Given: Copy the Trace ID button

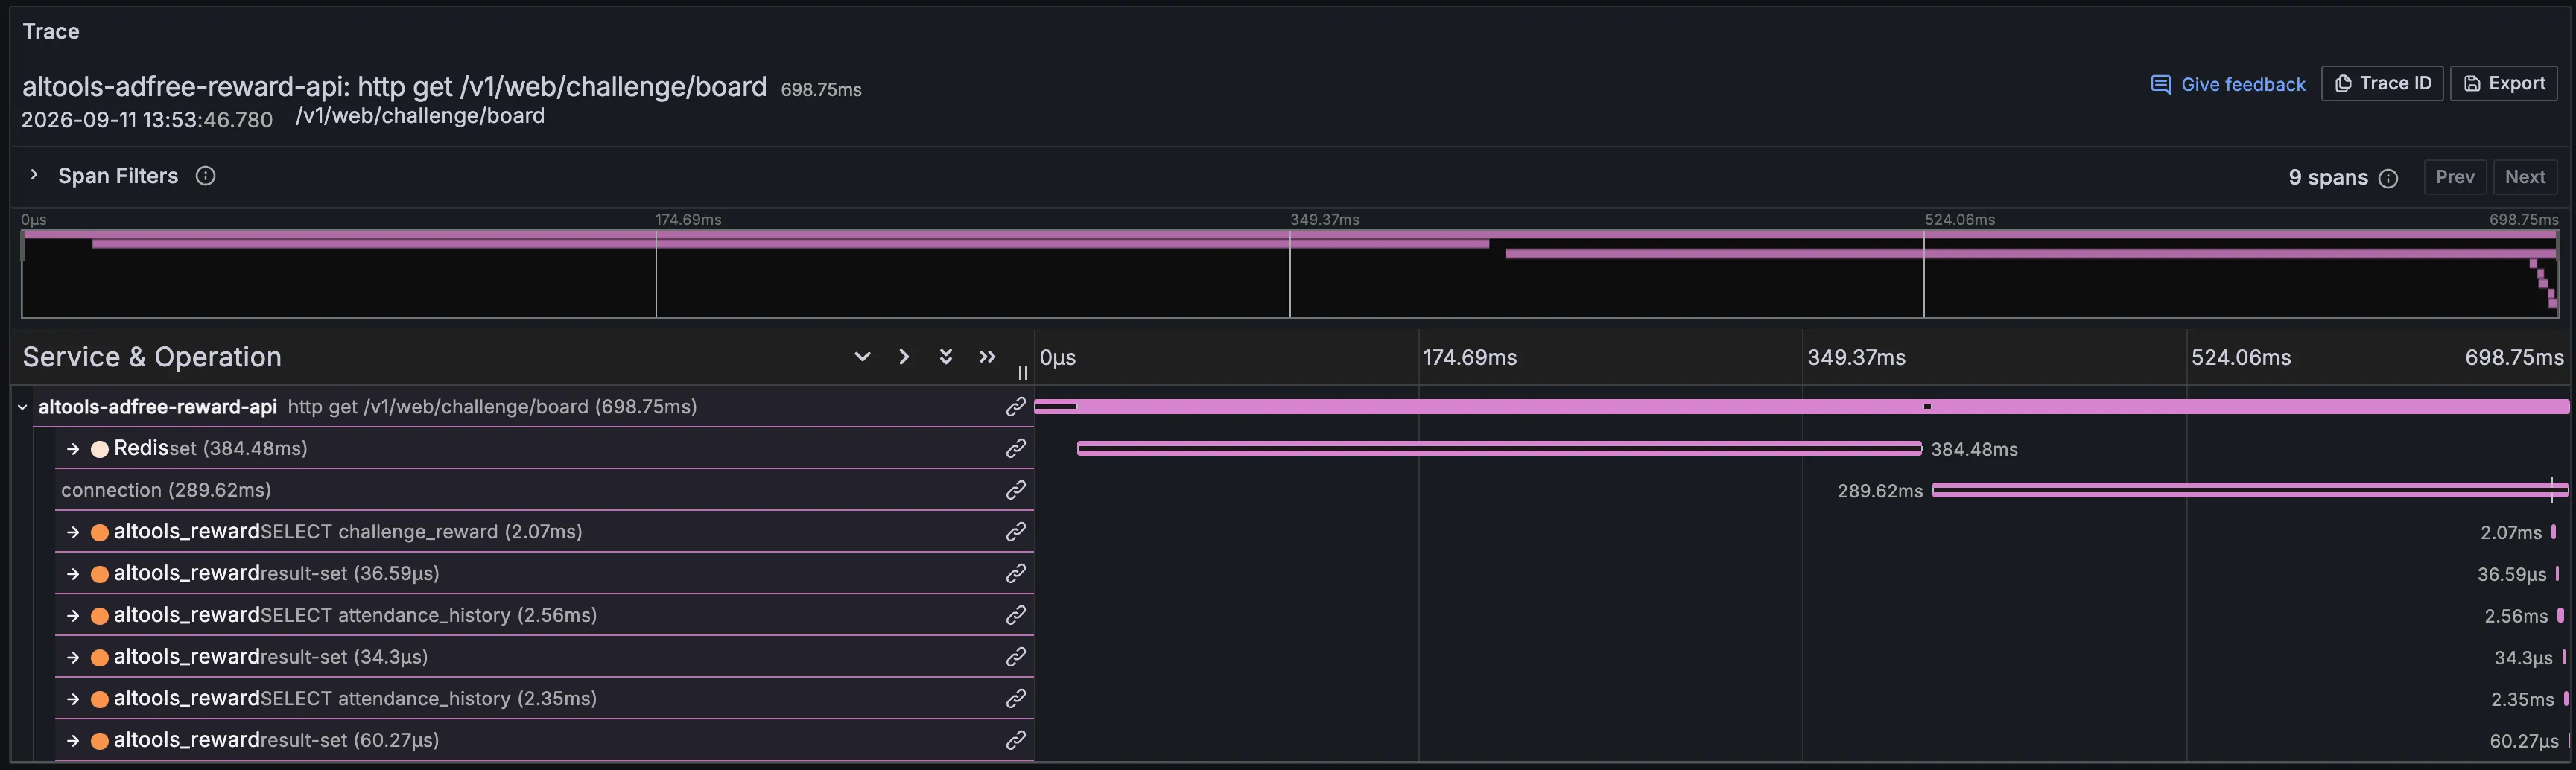Looking at the screenshot, I should pyautogui.click(x=2382, y=83).
